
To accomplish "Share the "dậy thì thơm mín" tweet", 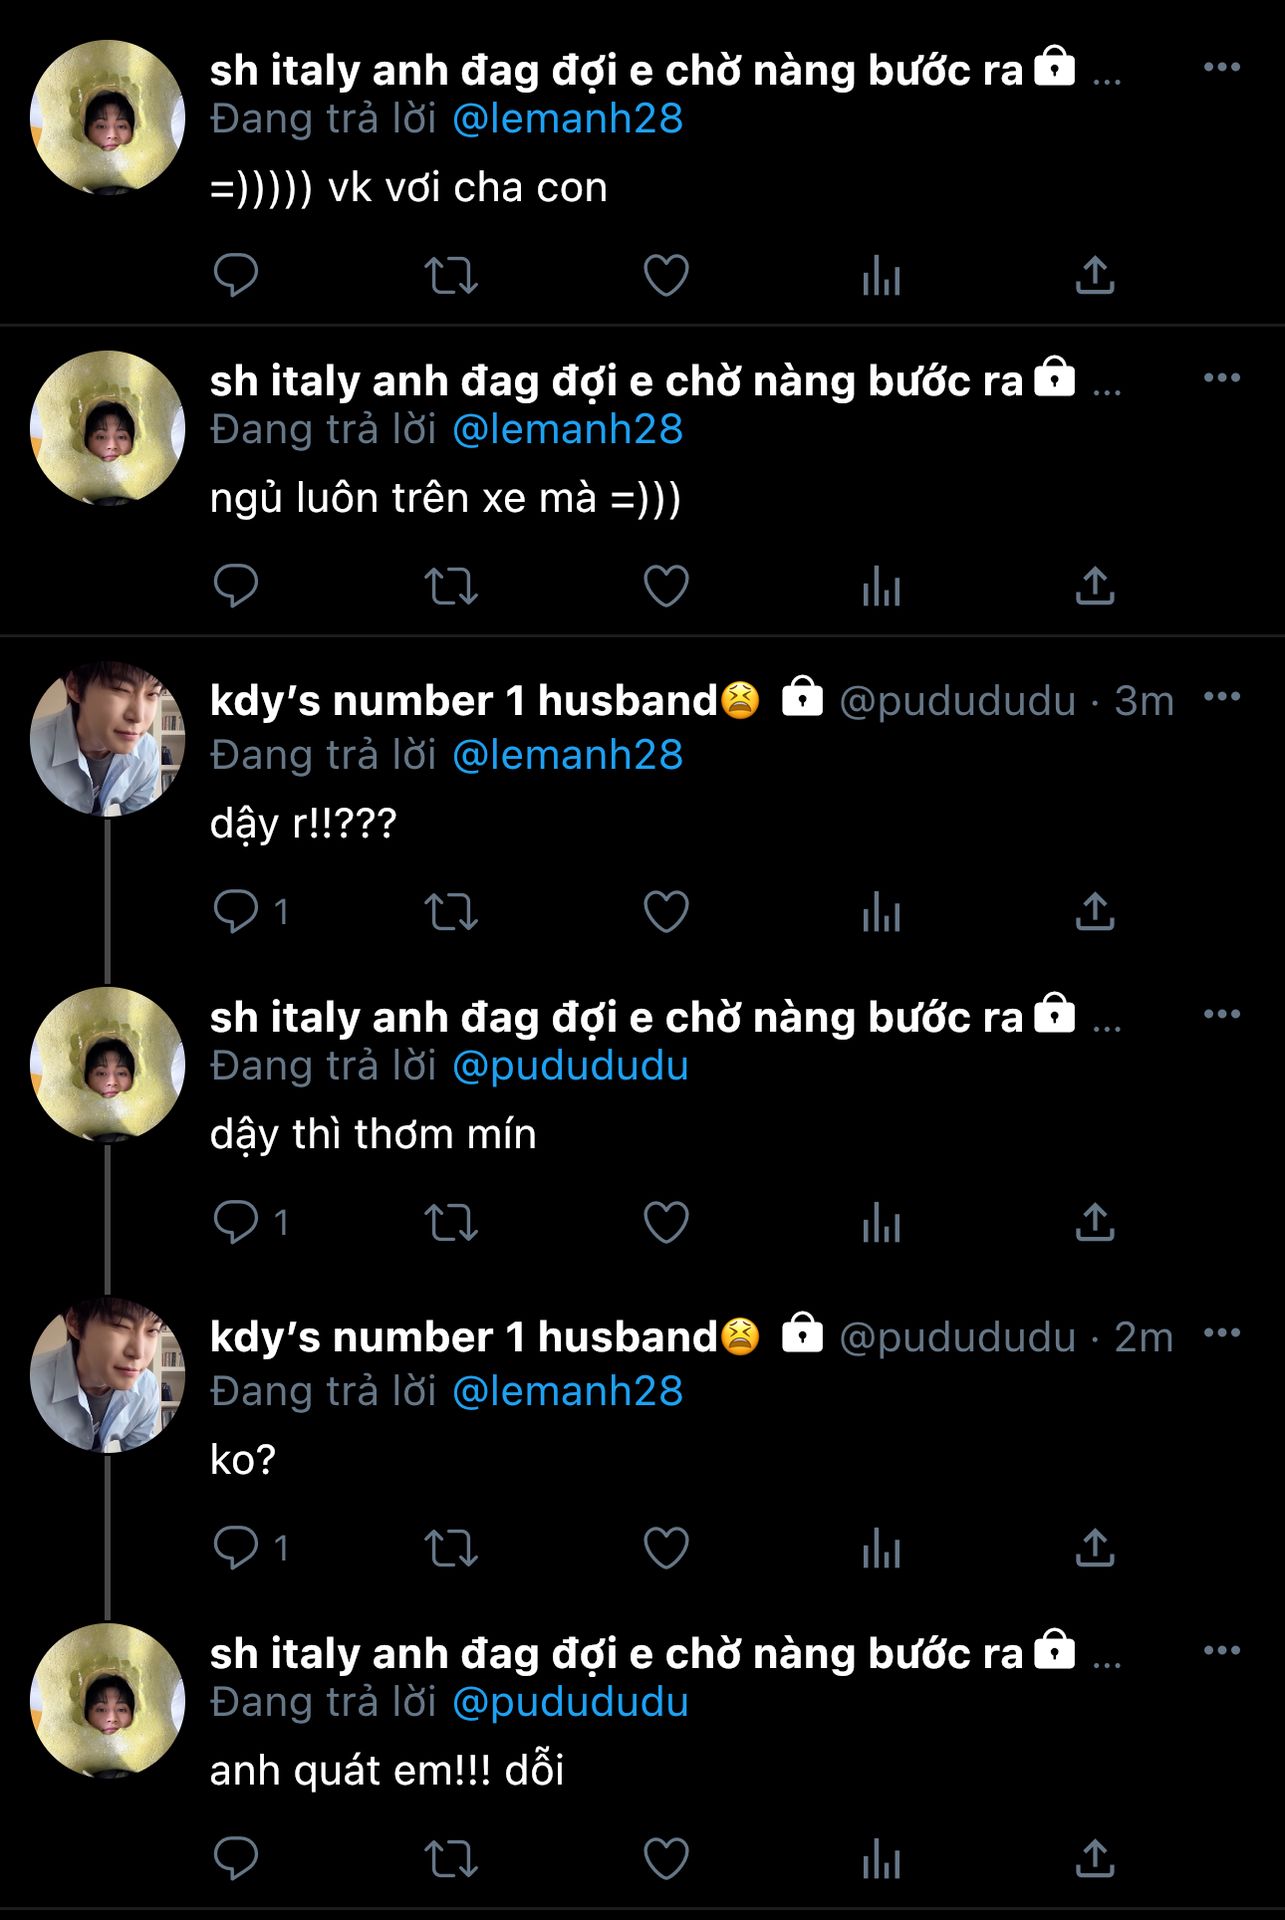I will point(1095,1222).
